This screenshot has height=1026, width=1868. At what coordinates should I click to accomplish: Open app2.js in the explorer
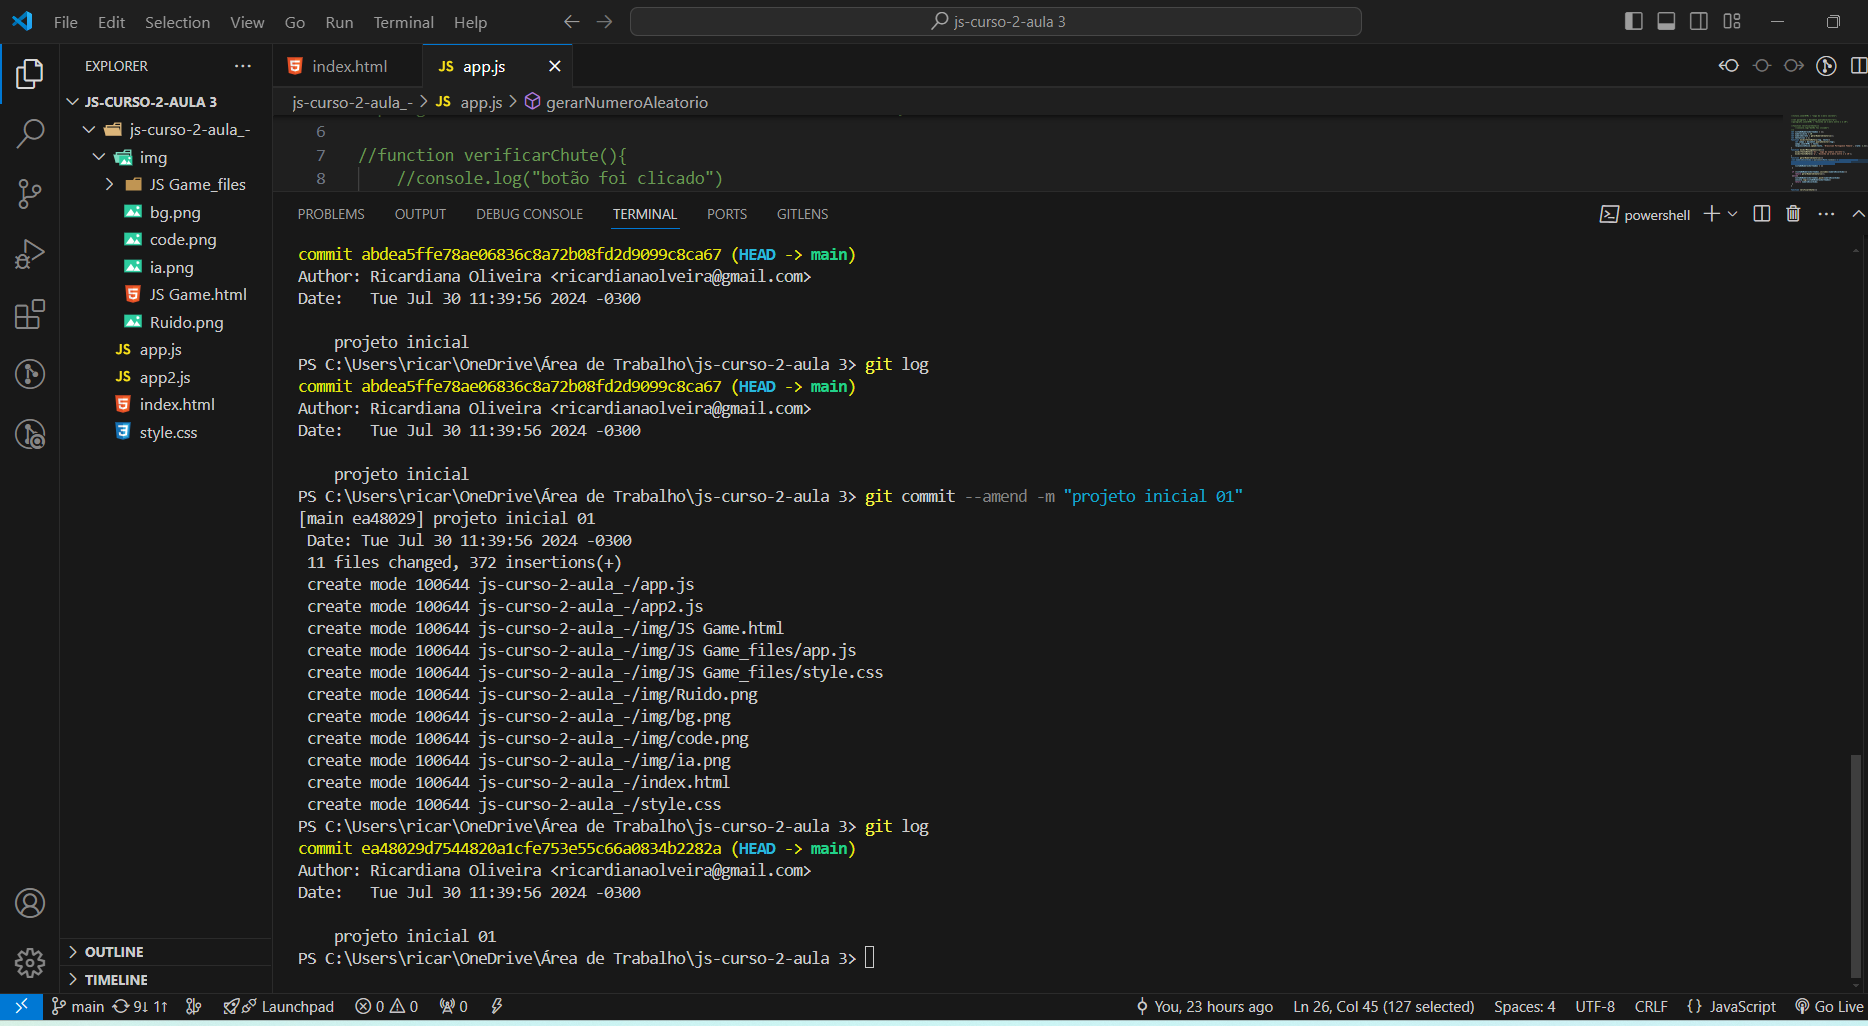tap(166, 377)
